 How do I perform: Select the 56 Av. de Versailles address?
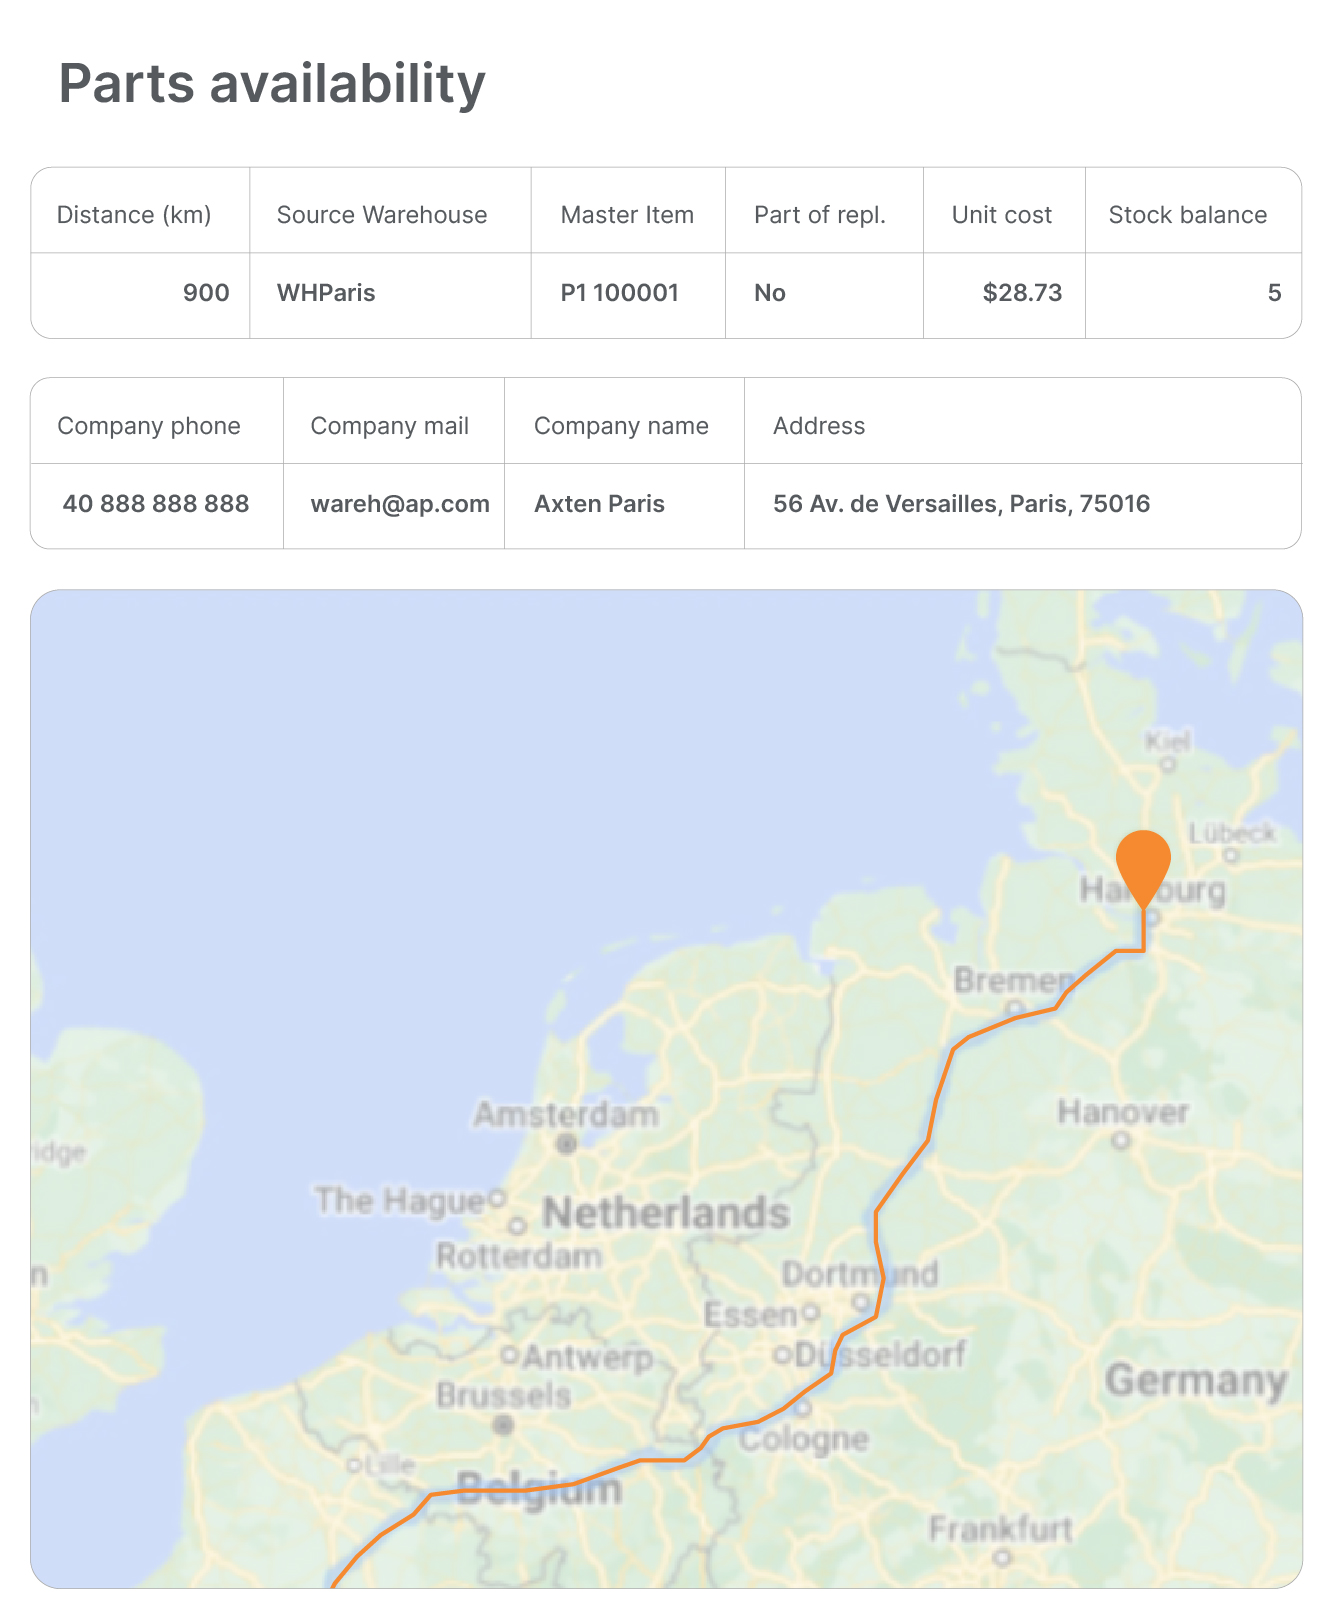coord(961,503)
